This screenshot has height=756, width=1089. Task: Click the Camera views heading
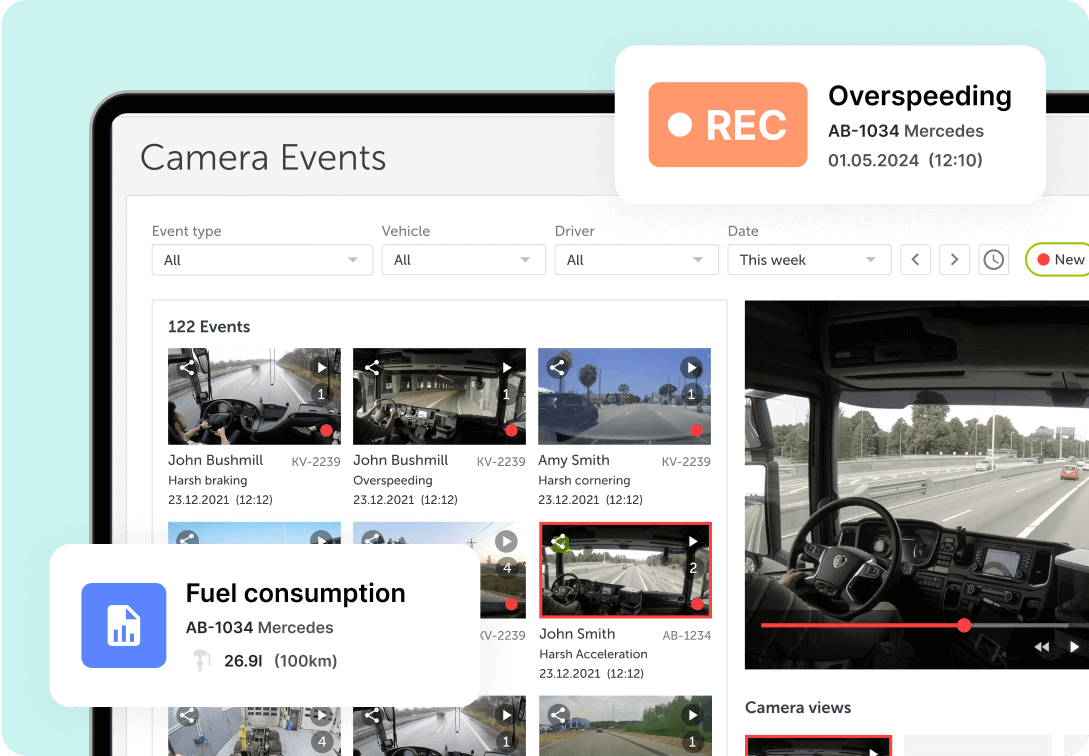point(798,707)
